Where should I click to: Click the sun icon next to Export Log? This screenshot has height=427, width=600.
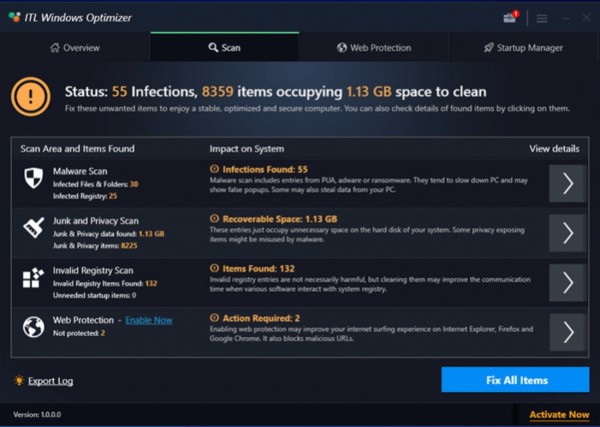pyautogui.click(x=19, y=380)
